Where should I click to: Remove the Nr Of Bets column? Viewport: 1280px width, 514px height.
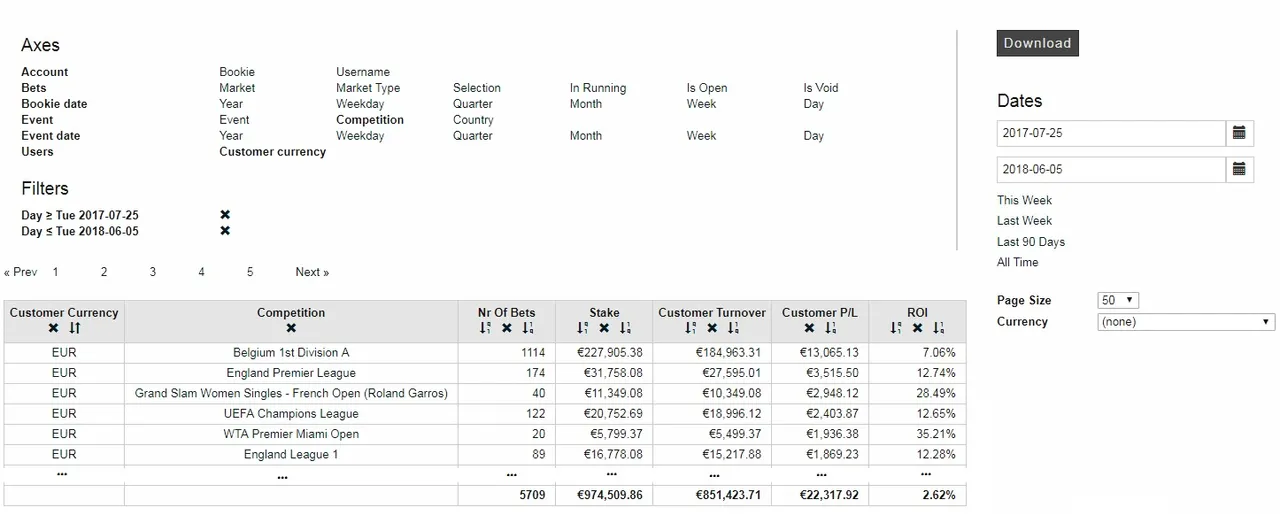(x=507, y=328)
